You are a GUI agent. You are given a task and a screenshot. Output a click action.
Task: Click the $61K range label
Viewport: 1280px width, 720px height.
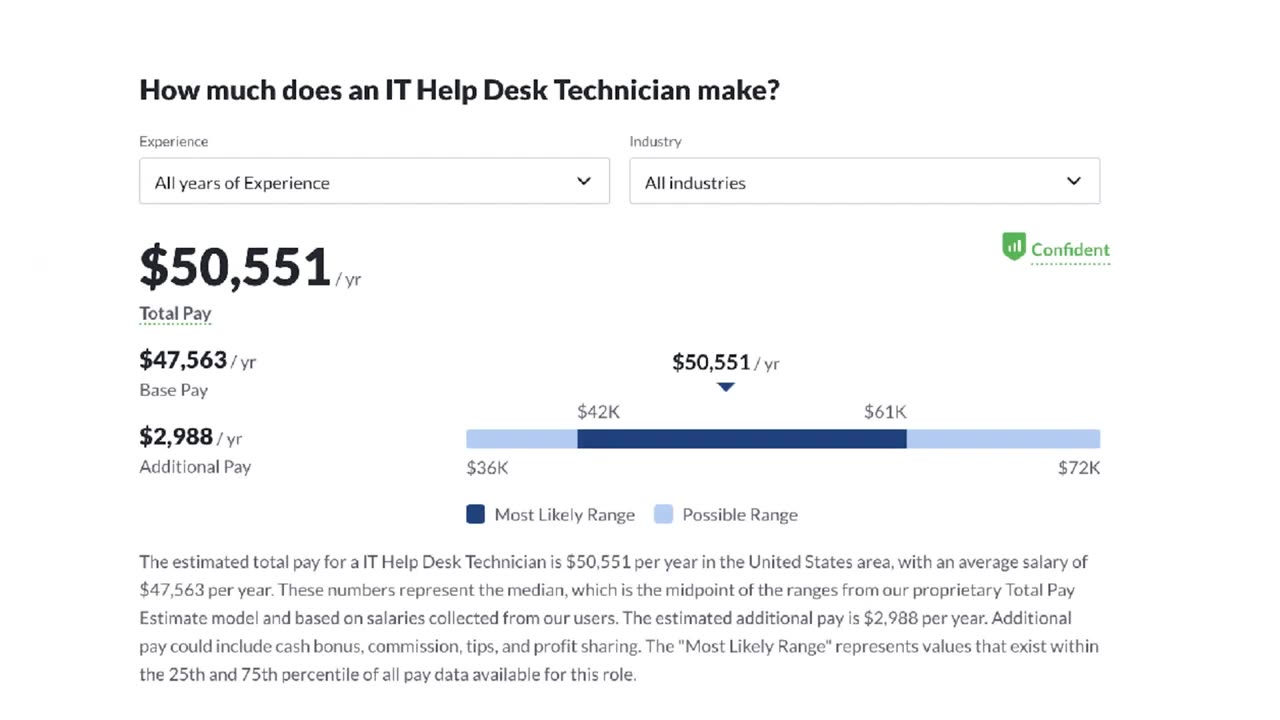[x=885, y=411]
